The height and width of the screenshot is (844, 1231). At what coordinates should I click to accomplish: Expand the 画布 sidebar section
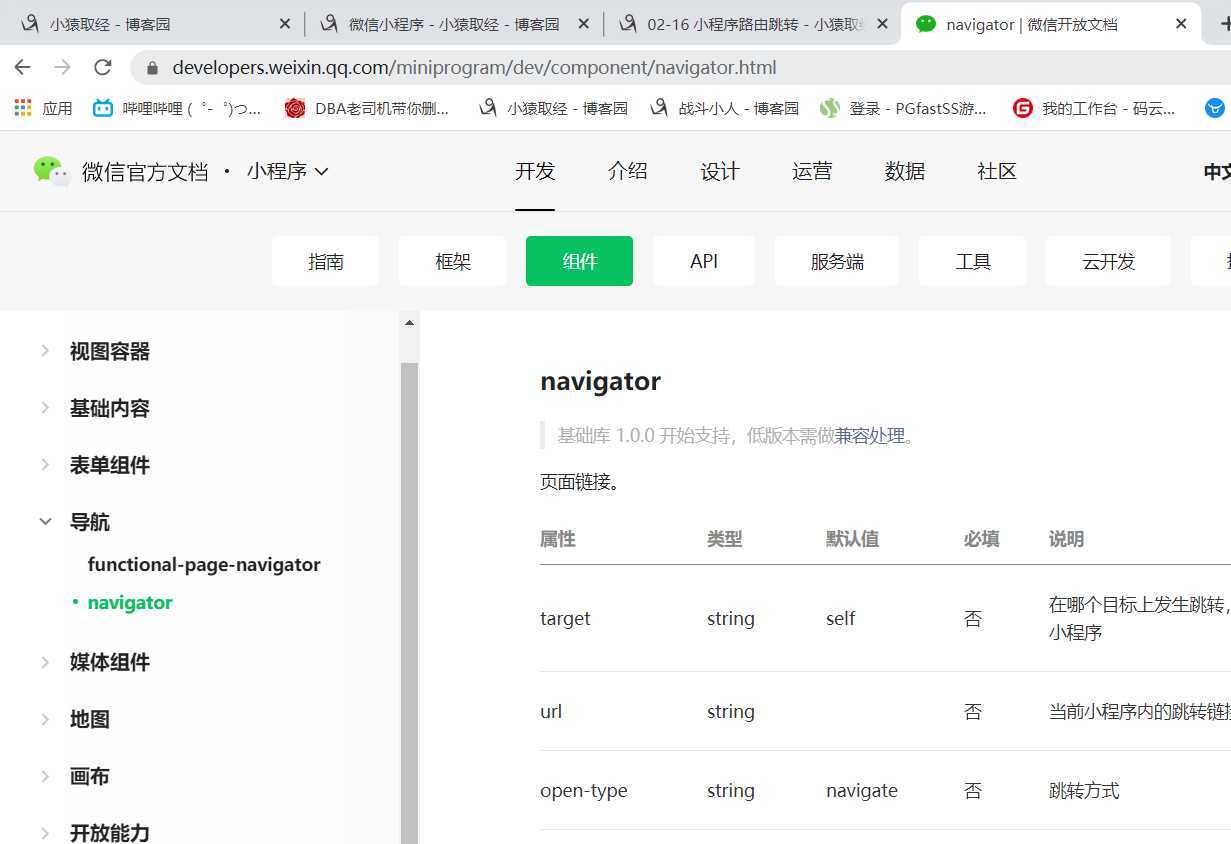pyautogui.click(x=75, y=776)
